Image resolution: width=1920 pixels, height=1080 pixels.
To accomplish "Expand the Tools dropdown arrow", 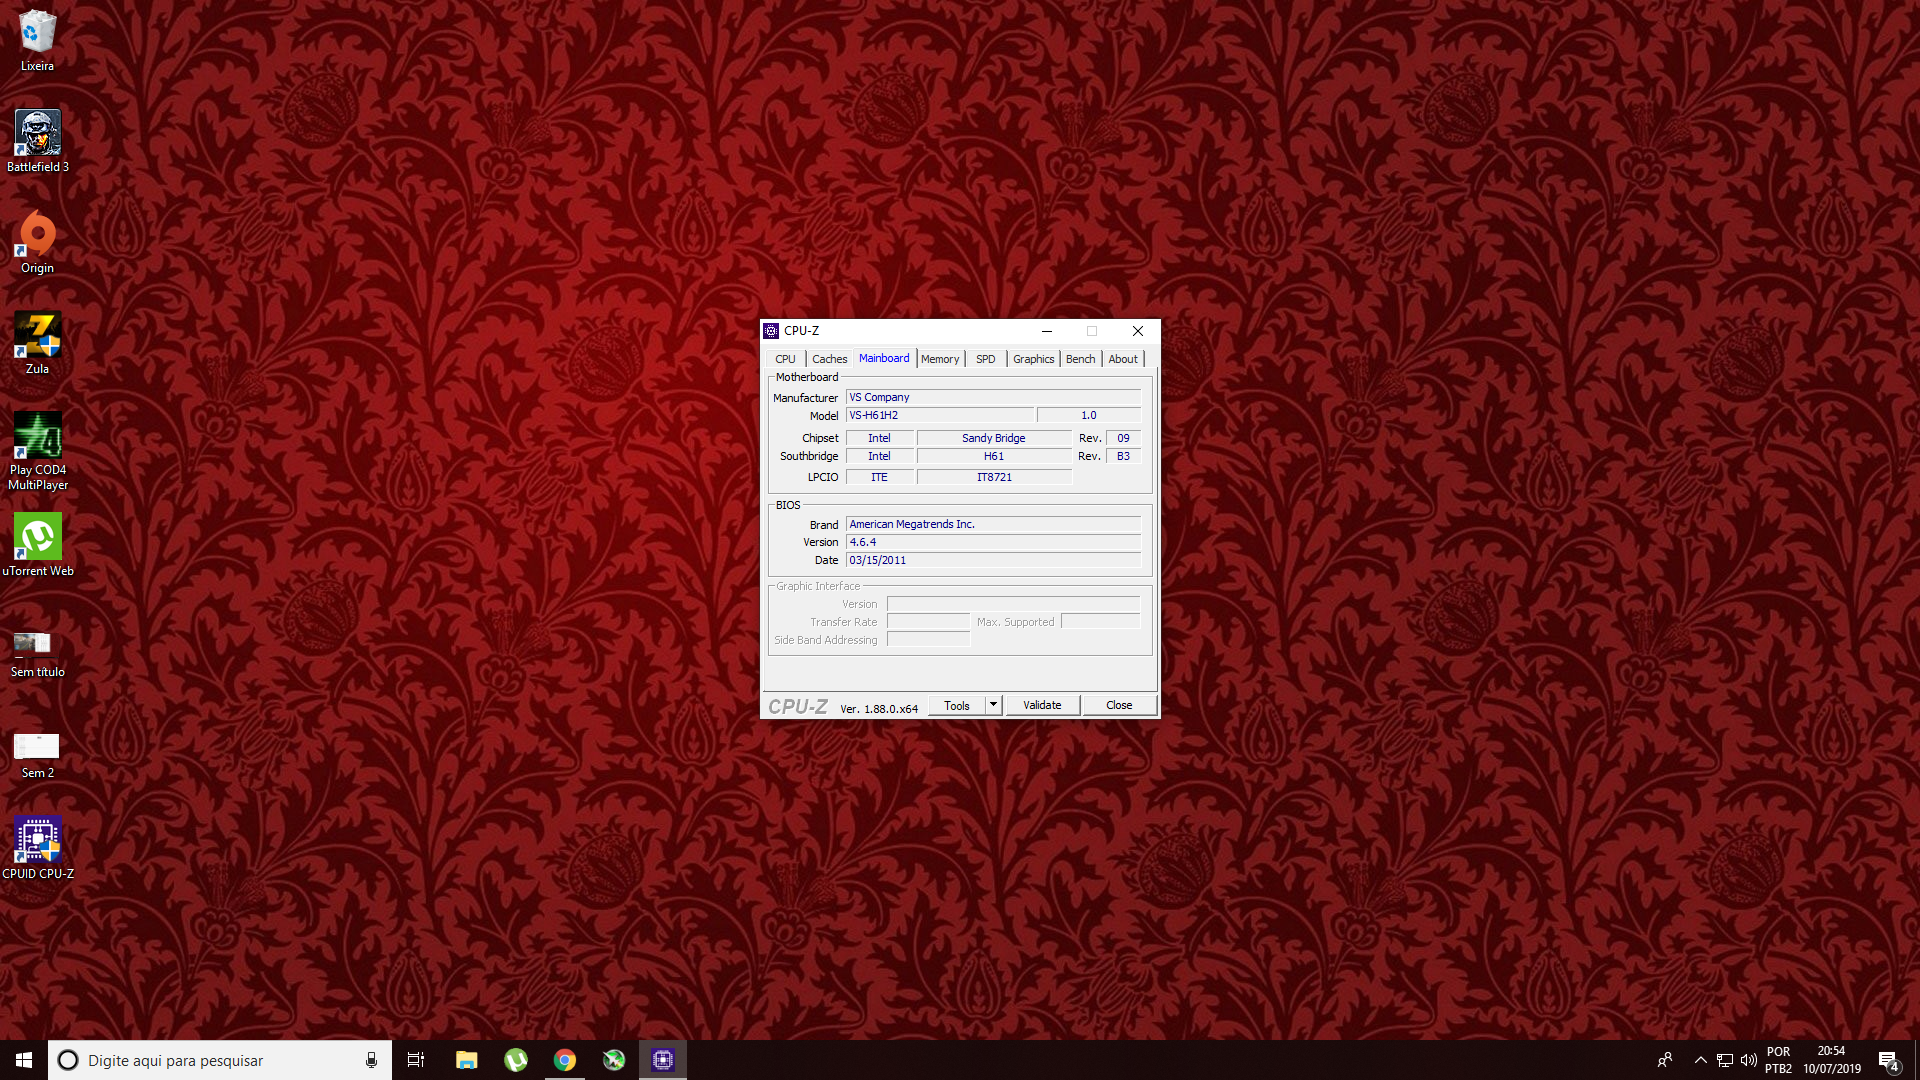I will [x=993, y=705].
